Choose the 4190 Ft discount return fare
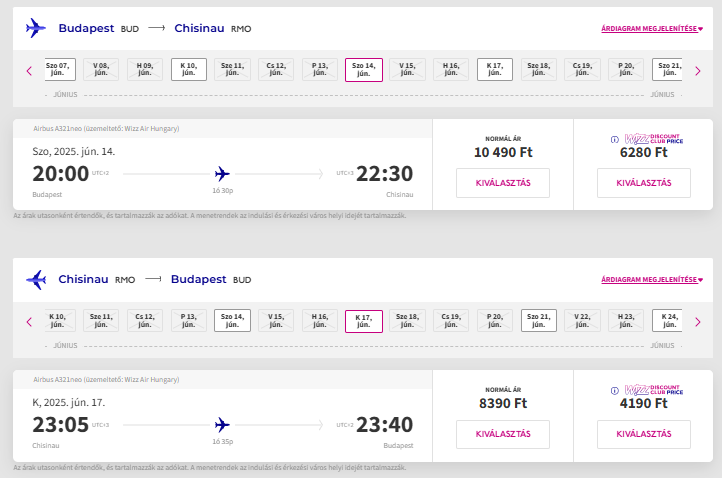Viewport: 722px width, 478px height. click(x=644, y=434)
